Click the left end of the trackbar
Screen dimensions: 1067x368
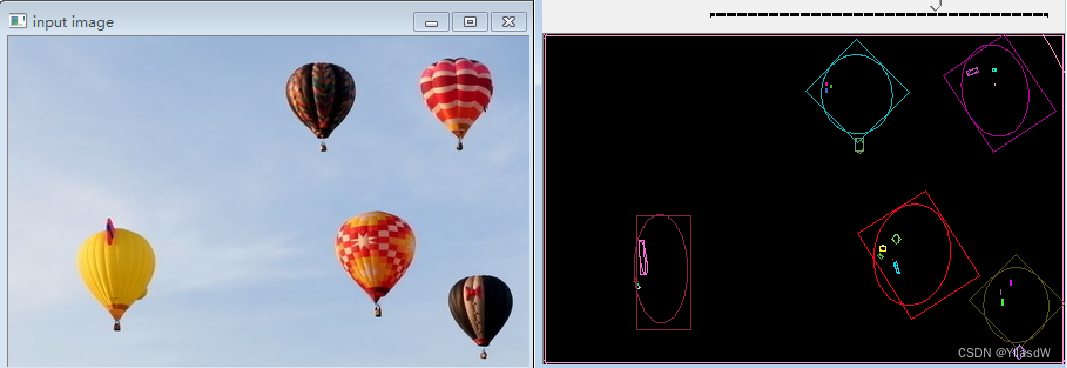click(x=713, y=14)
